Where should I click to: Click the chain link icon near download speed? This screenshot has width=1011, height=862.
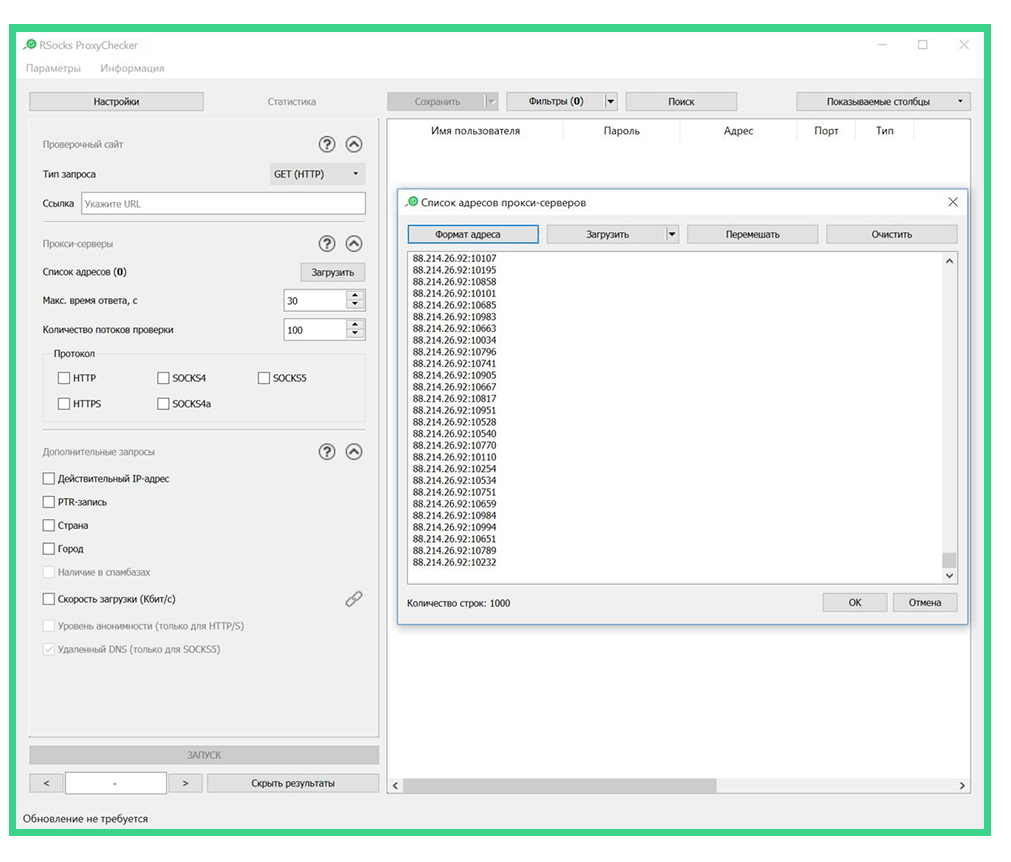click(x=353, y=599)
